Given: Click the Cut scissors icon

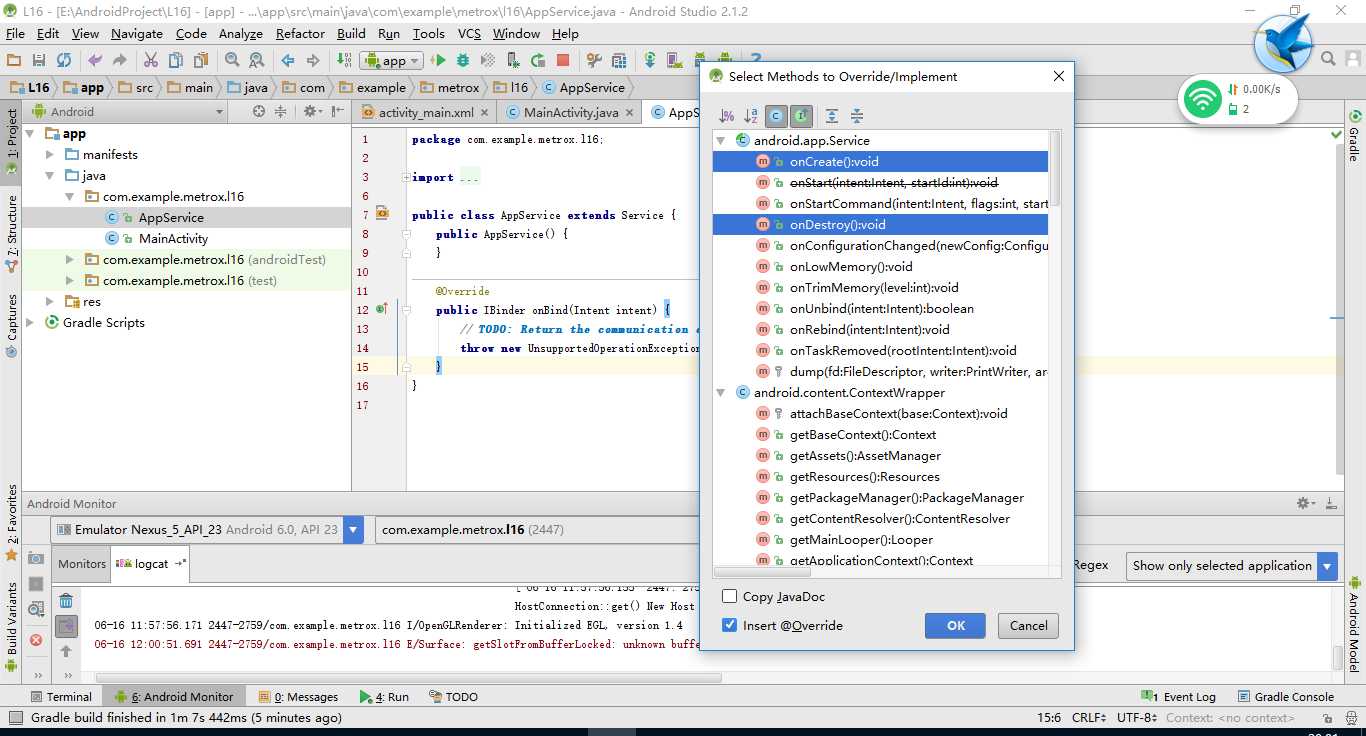Looking at the screenshot, I should [151, 60].
